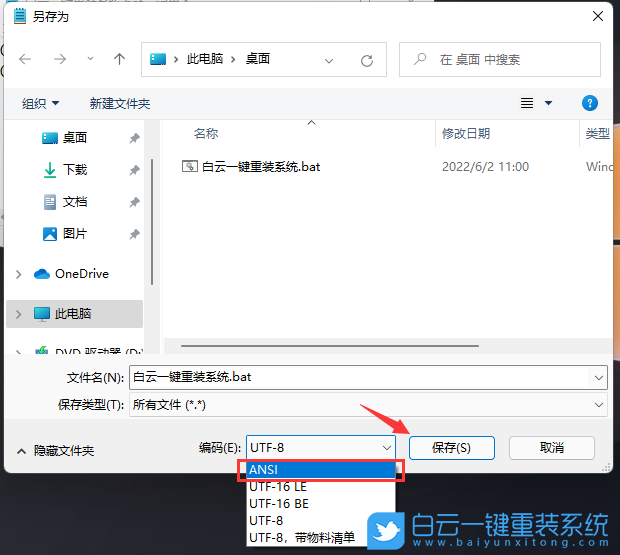
Task: Open help with the question mark icon
Action: [590, 103]
